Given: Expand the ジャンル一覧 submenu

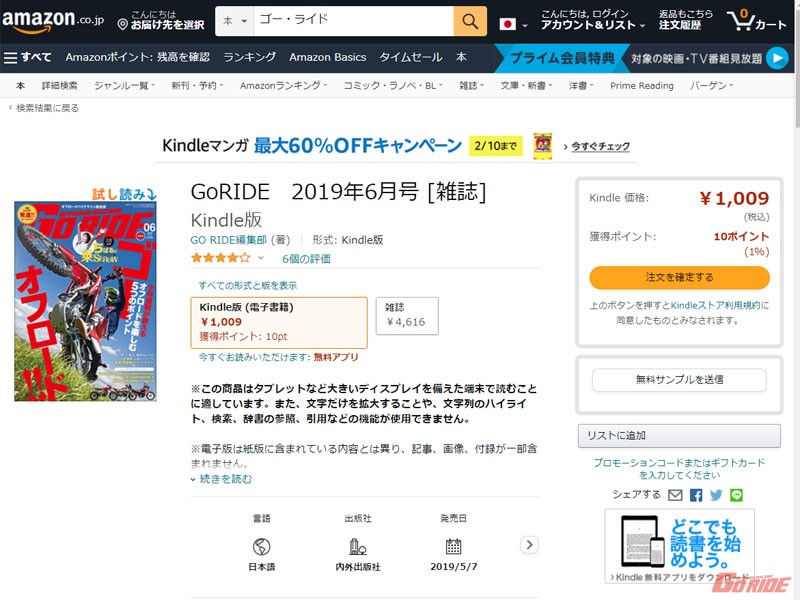Looking at the screenshot, I should point(124,86).
